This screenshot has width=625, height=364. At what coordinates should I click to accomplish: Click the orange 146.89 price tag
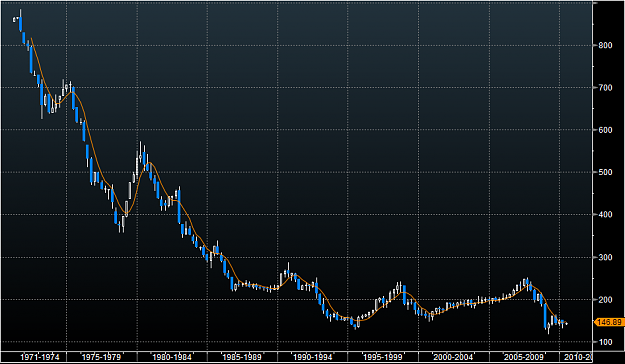click(x=609, y=322)
